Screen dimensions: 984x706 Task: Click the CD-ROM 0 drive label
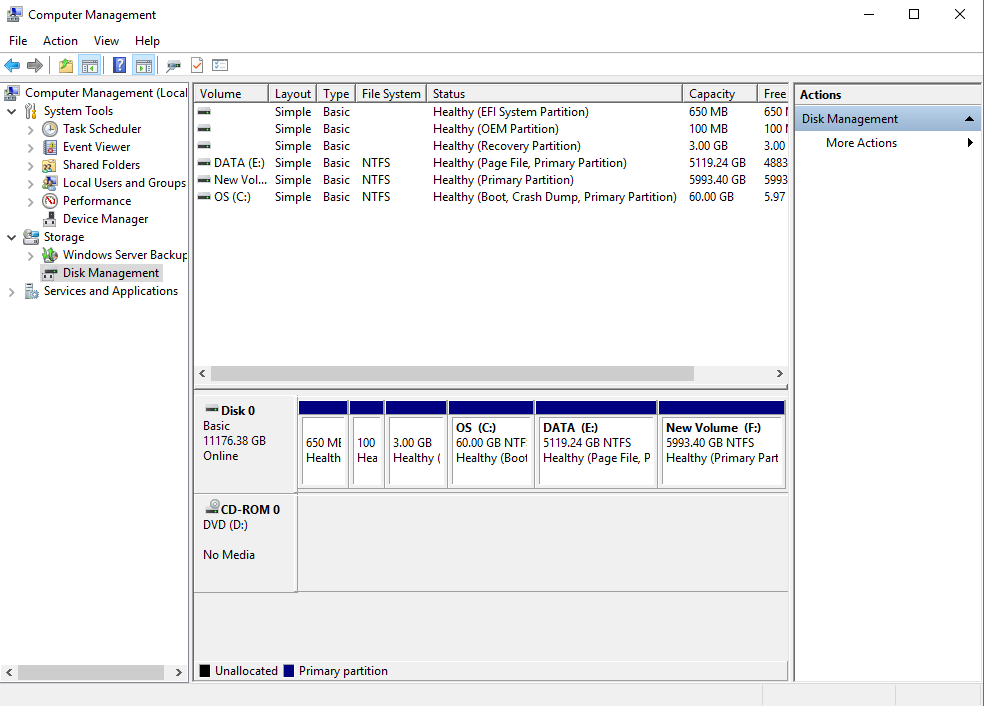(250, 510)
